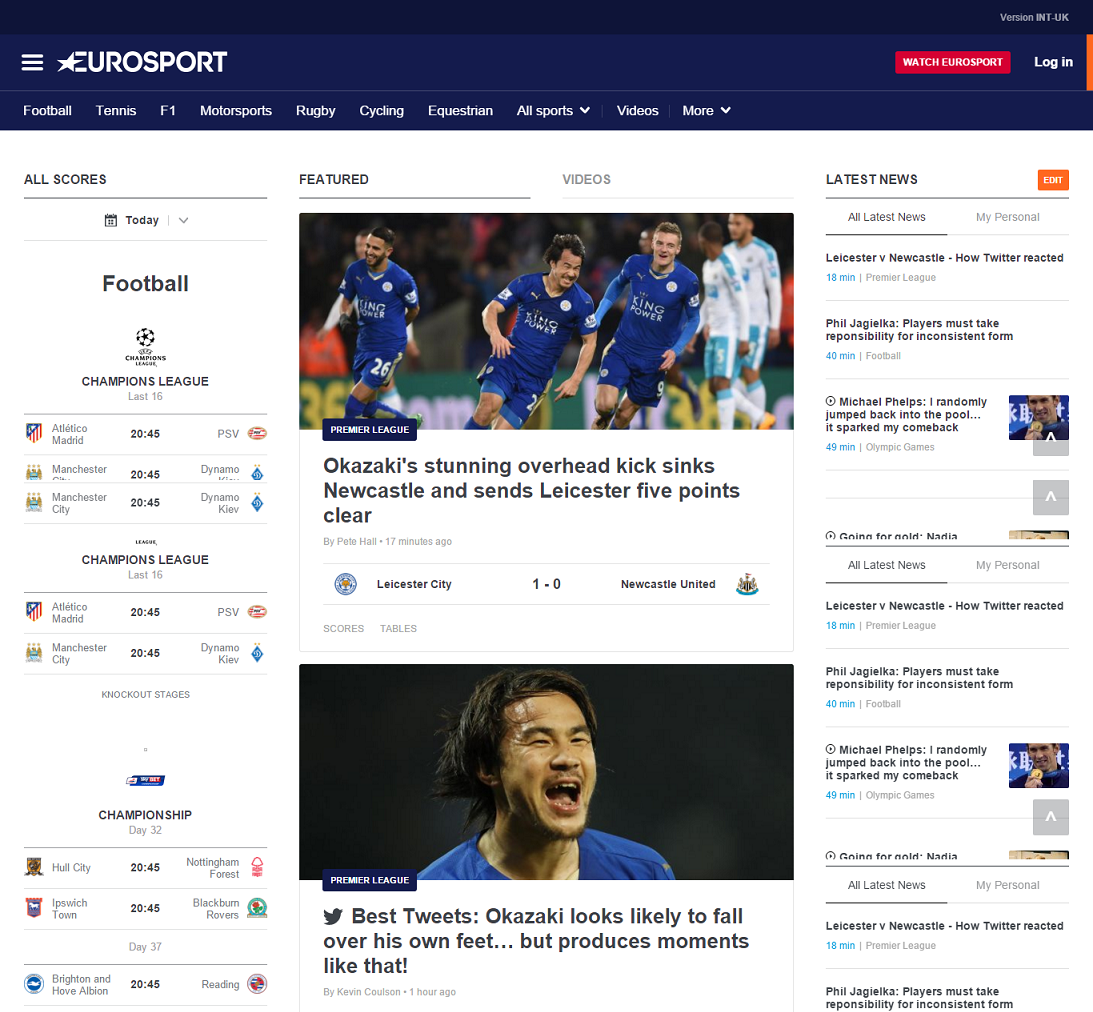The width and height of the screenshot is (1093, 1012).
Task: Click the 20:45 time in the Ipswich Town row
Action: pos(145,907)
